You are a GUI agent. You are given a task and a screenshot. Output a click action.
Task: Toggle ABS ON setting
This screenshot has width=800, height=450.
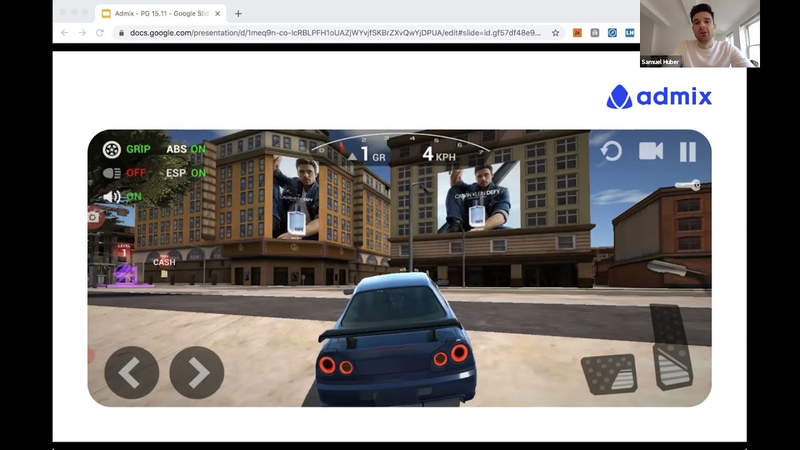point(186,149)
